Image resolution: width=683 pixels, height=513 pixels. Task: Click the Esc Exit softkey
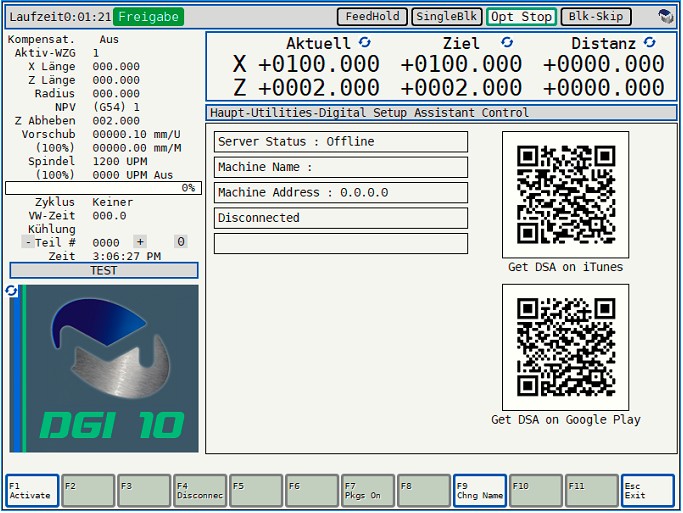(647, 491)
